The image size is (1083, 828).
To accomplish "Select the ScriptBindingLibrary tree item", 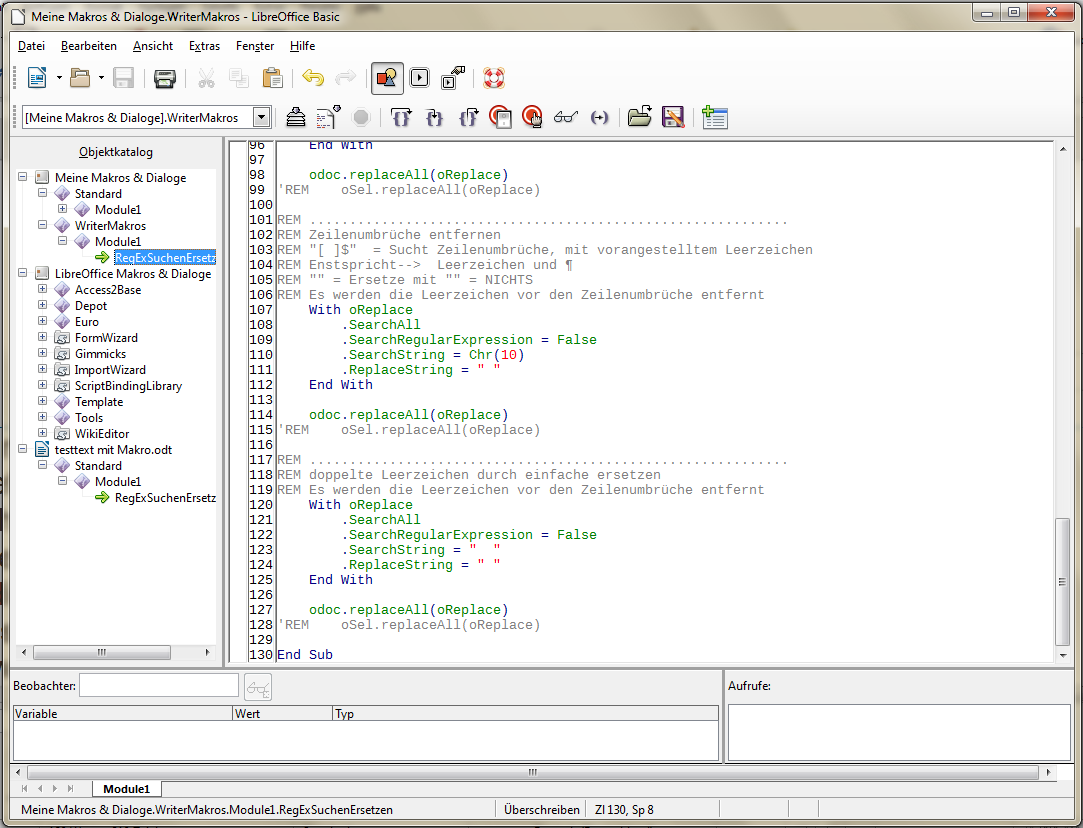I will tap(128, 385).
